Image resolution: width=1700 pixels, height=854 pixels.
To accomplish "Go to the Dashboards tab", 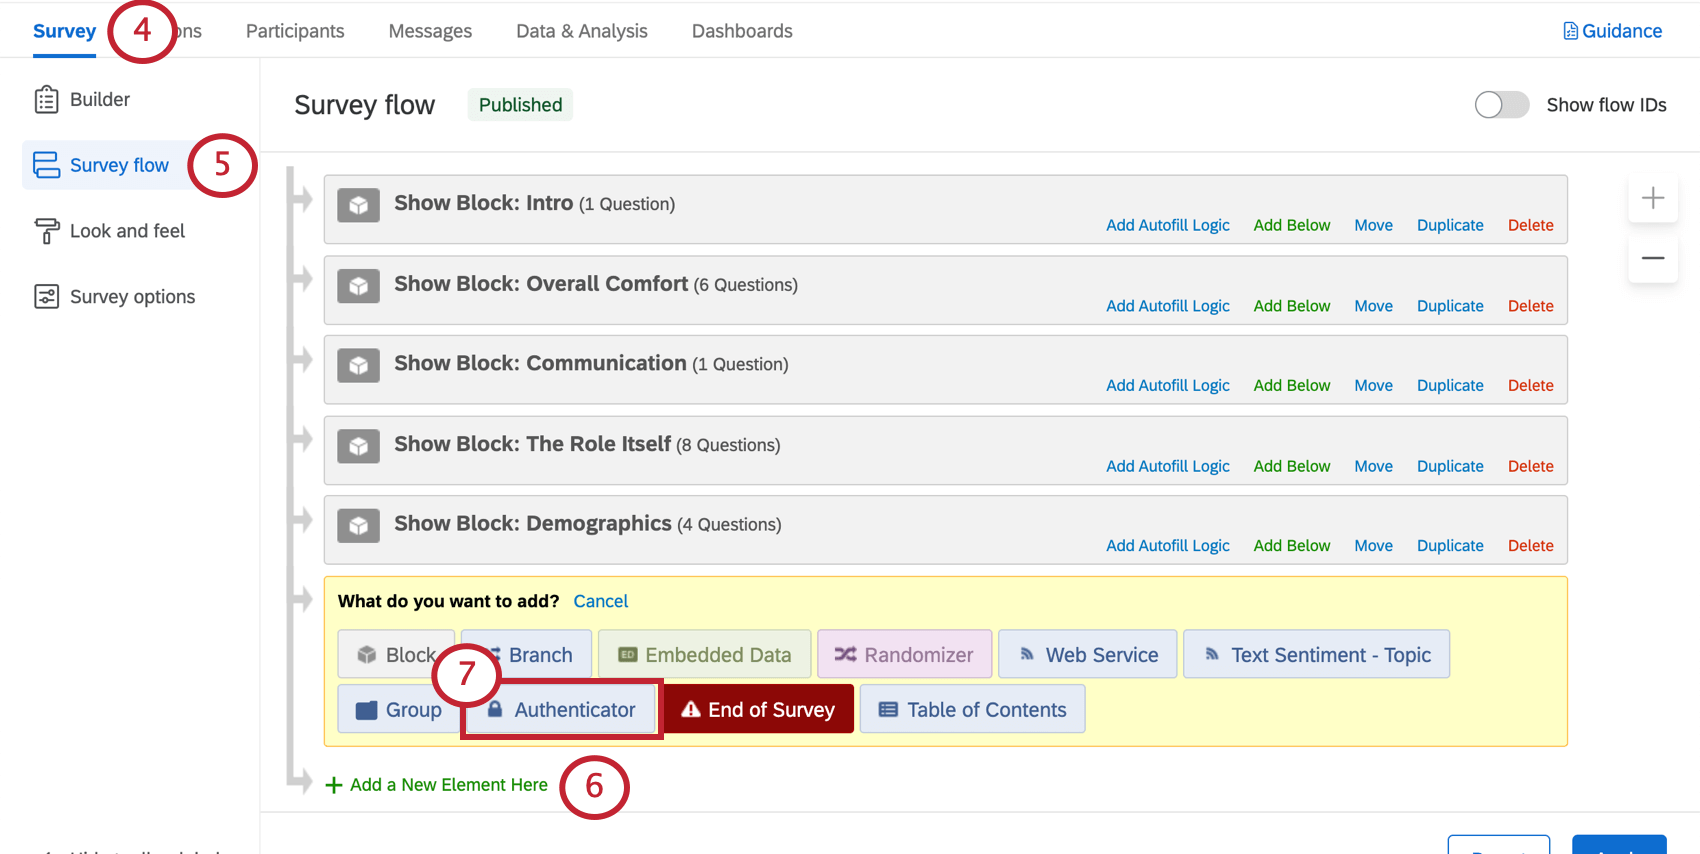I will (x=742, y=31).
